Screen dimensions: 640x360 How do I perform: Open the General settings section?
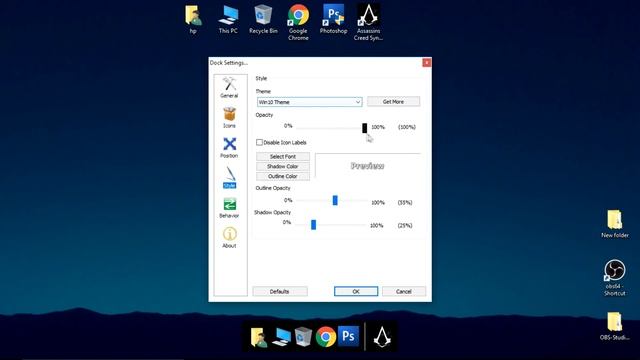click(229, 87)
